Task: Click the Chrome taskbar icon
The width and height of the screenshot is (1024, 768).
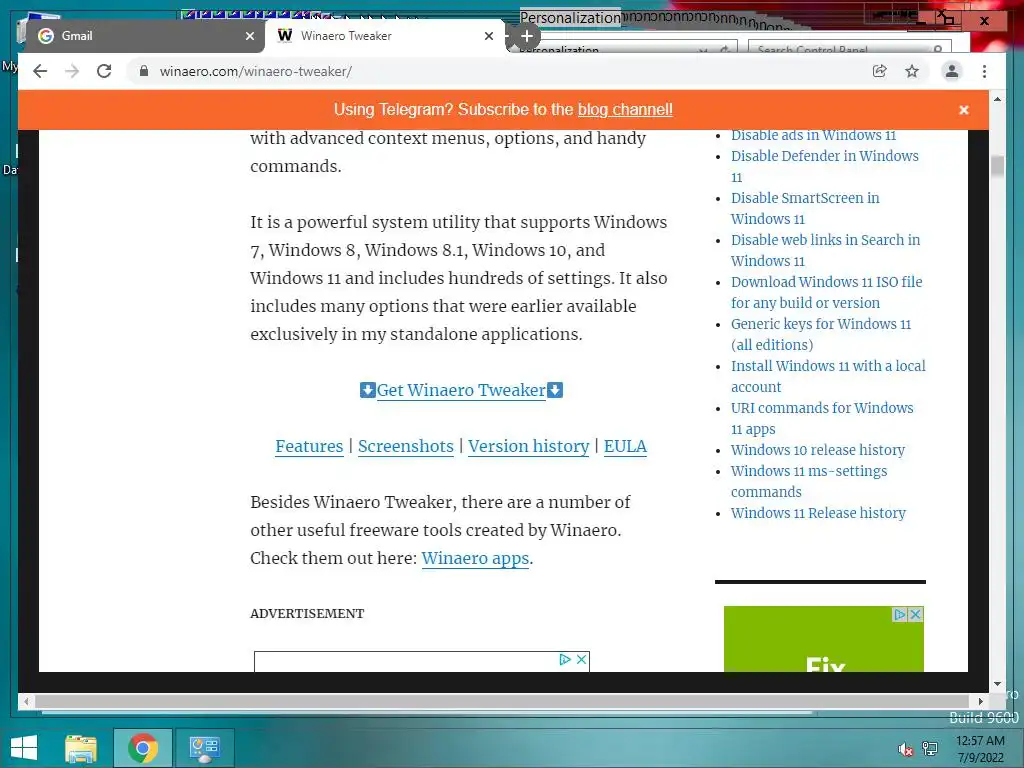Action: 143,748
